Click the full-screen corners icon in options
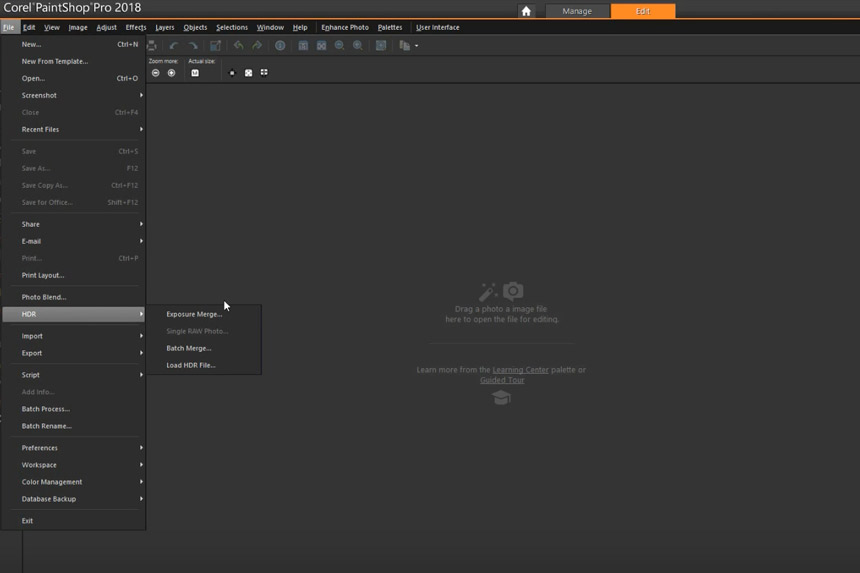The width and height of the screenshot is (860, 573). coord(264,72)
